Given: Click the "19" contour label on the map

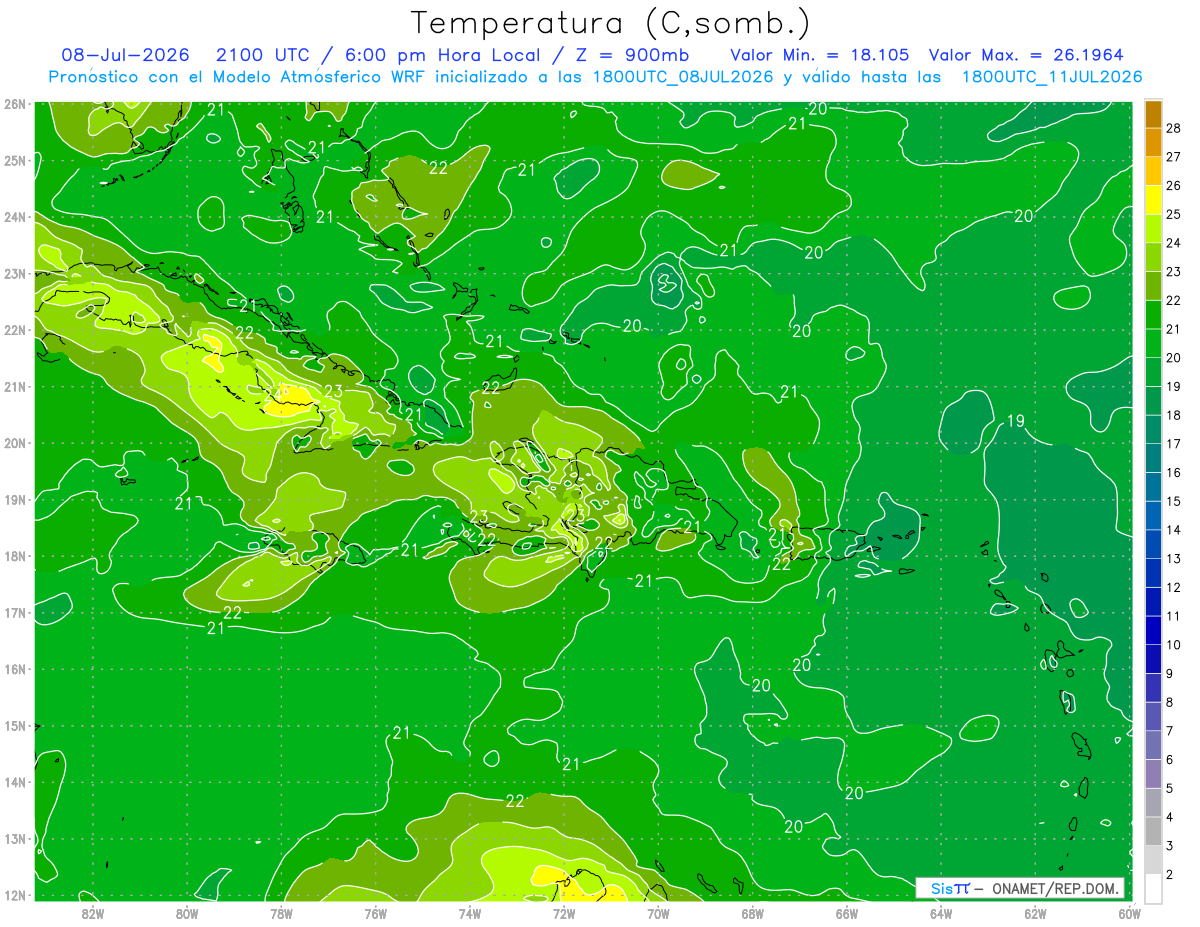Looking at the screenshot, I should pyautogui.click(x=1016, y=420).
